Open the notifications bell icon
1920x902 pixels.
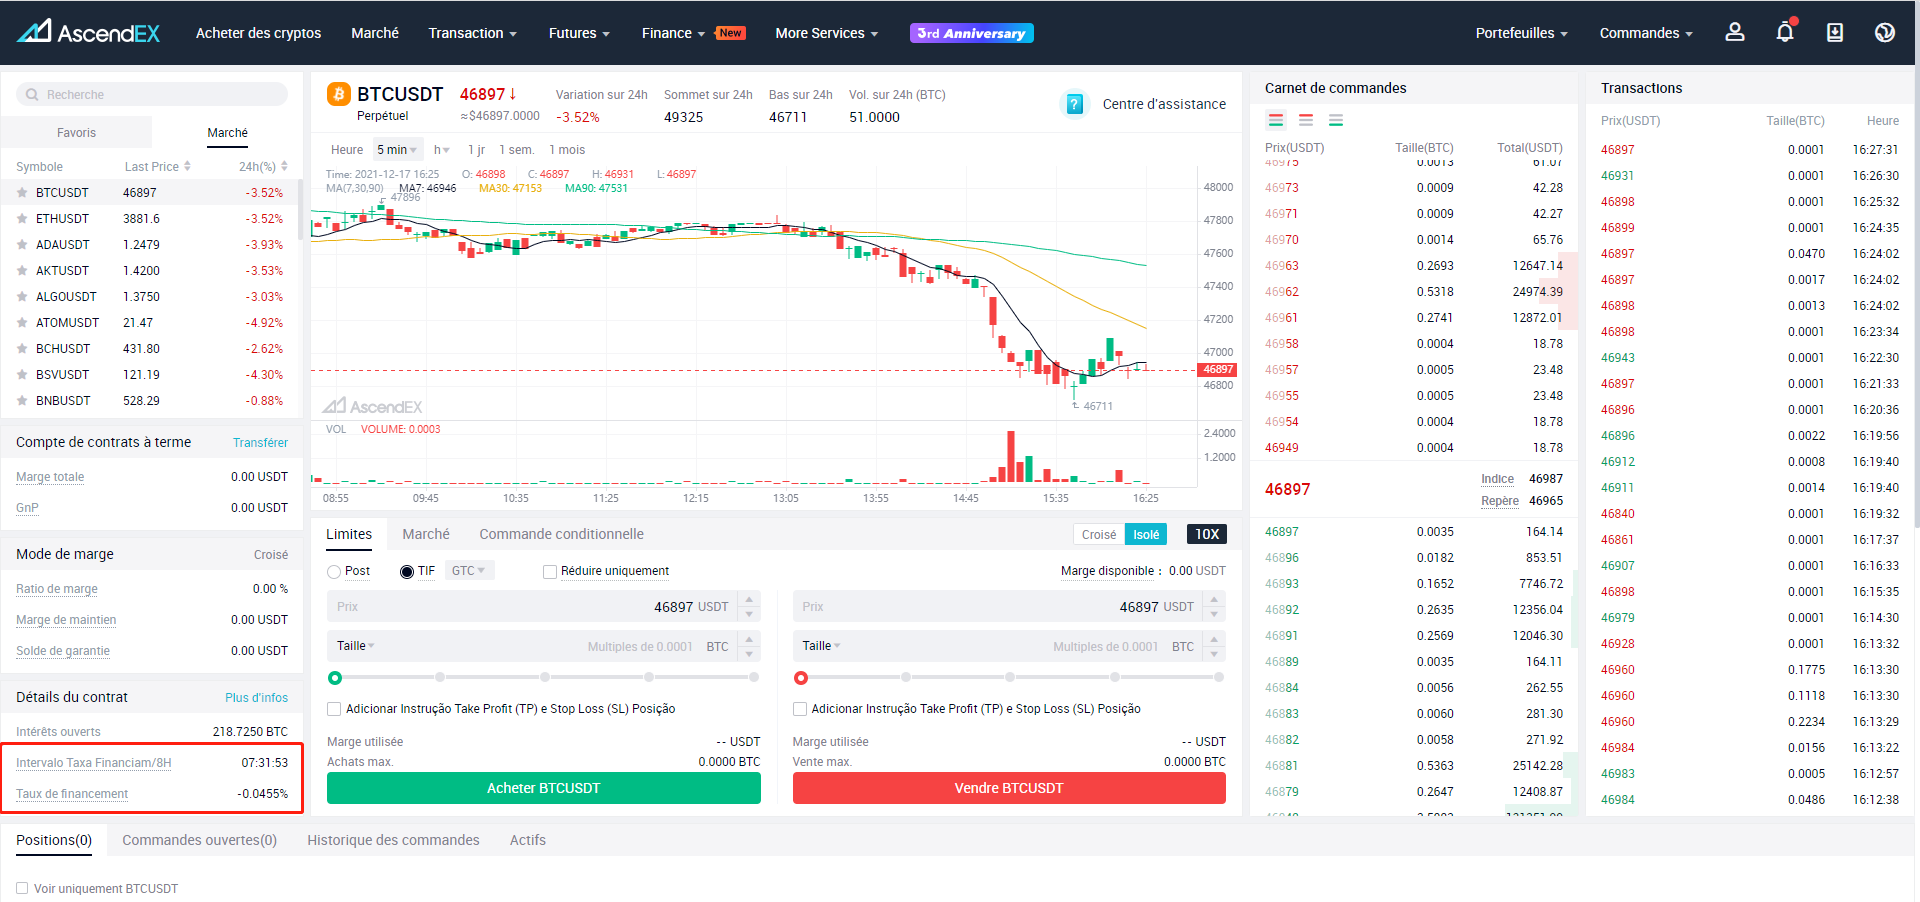click(1785, 32)
